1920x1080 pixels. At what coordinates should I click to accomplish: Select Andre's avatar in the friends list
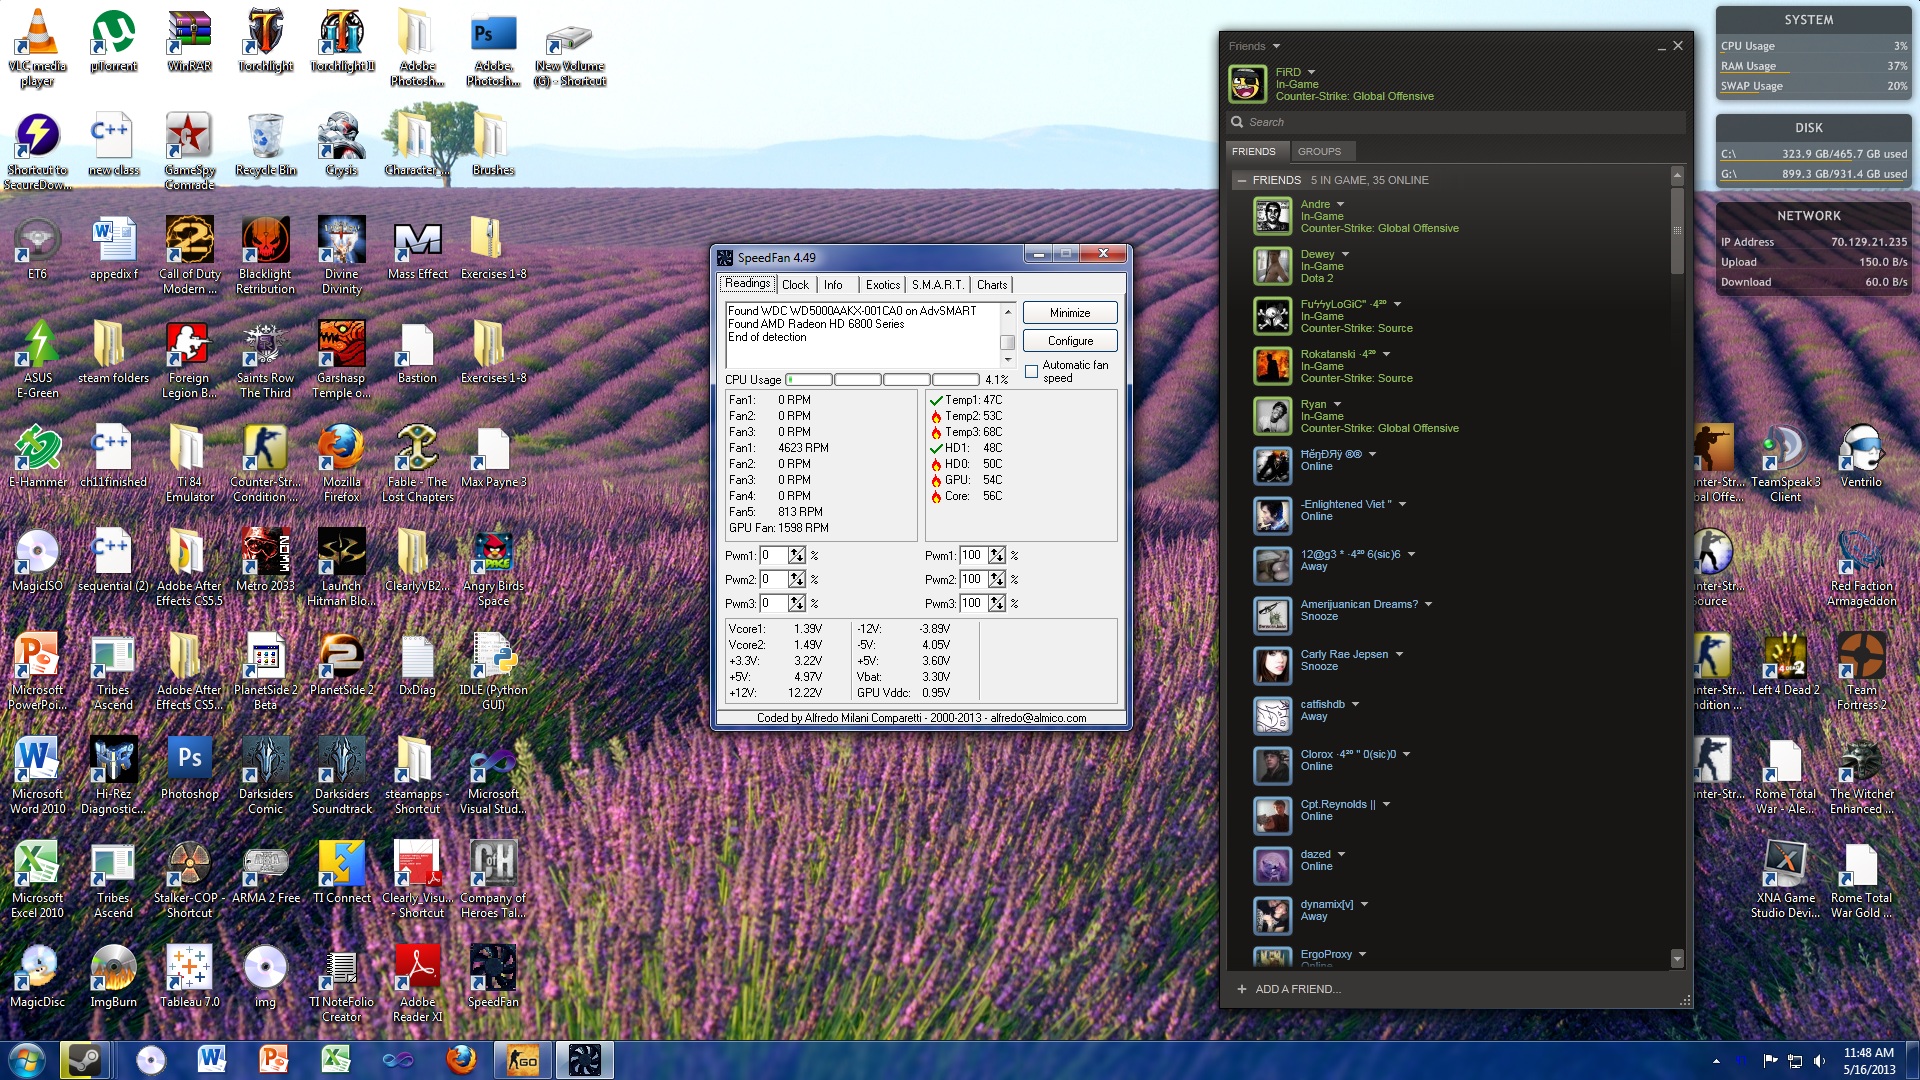point(1273,216)
